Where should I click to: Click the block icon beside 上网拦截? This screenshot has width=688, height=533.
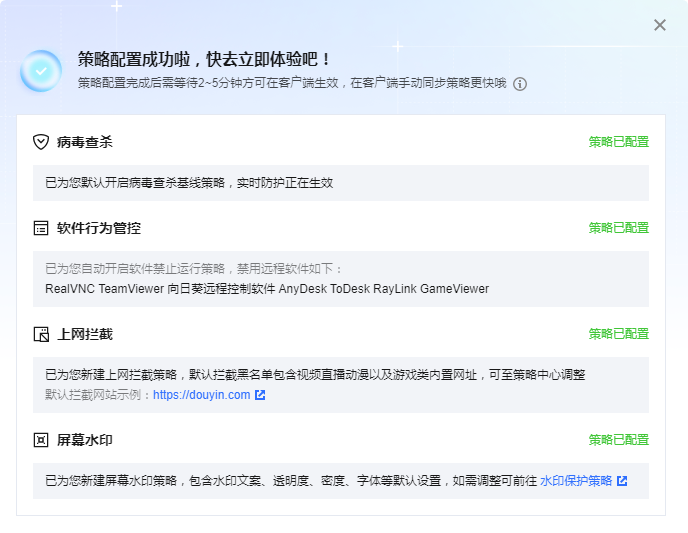41,334
